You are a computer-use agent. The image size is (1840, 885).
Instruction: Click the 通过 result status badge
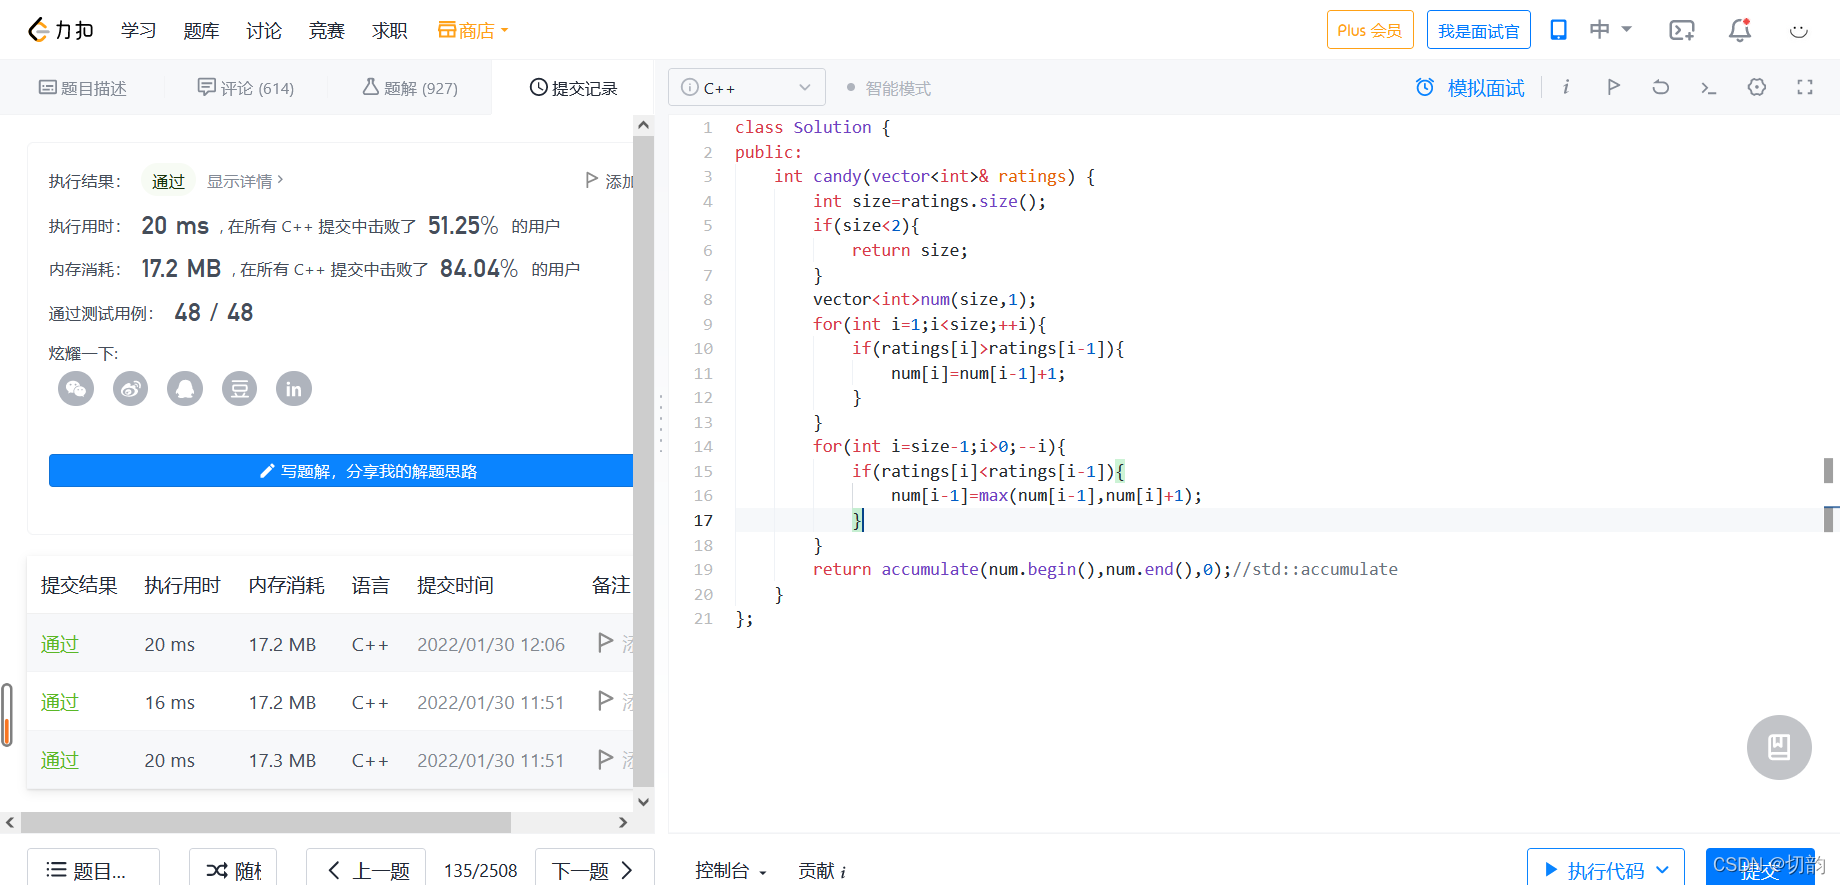click(x=168, y=181)
